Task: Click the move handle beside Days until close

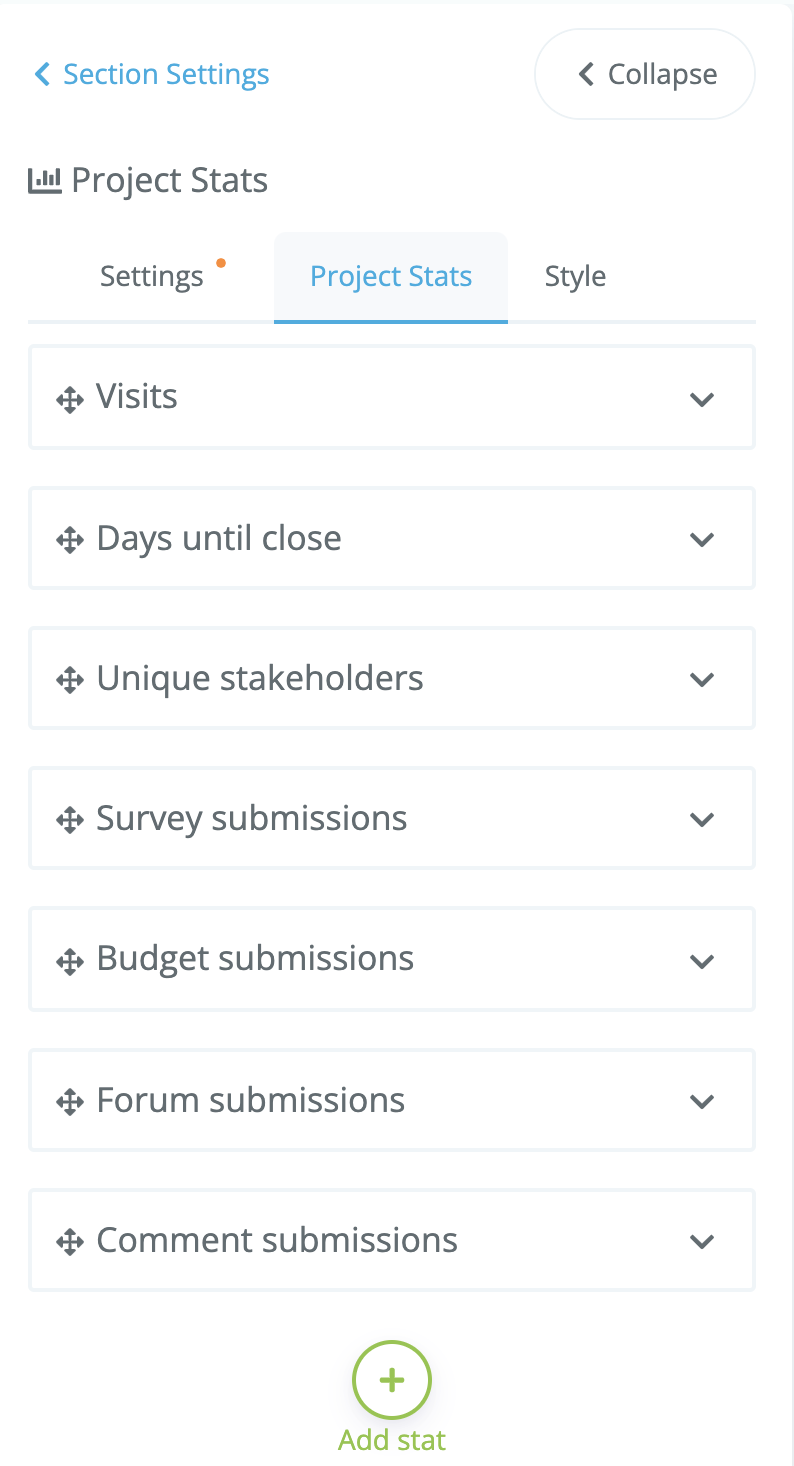Action: (69, 542)
